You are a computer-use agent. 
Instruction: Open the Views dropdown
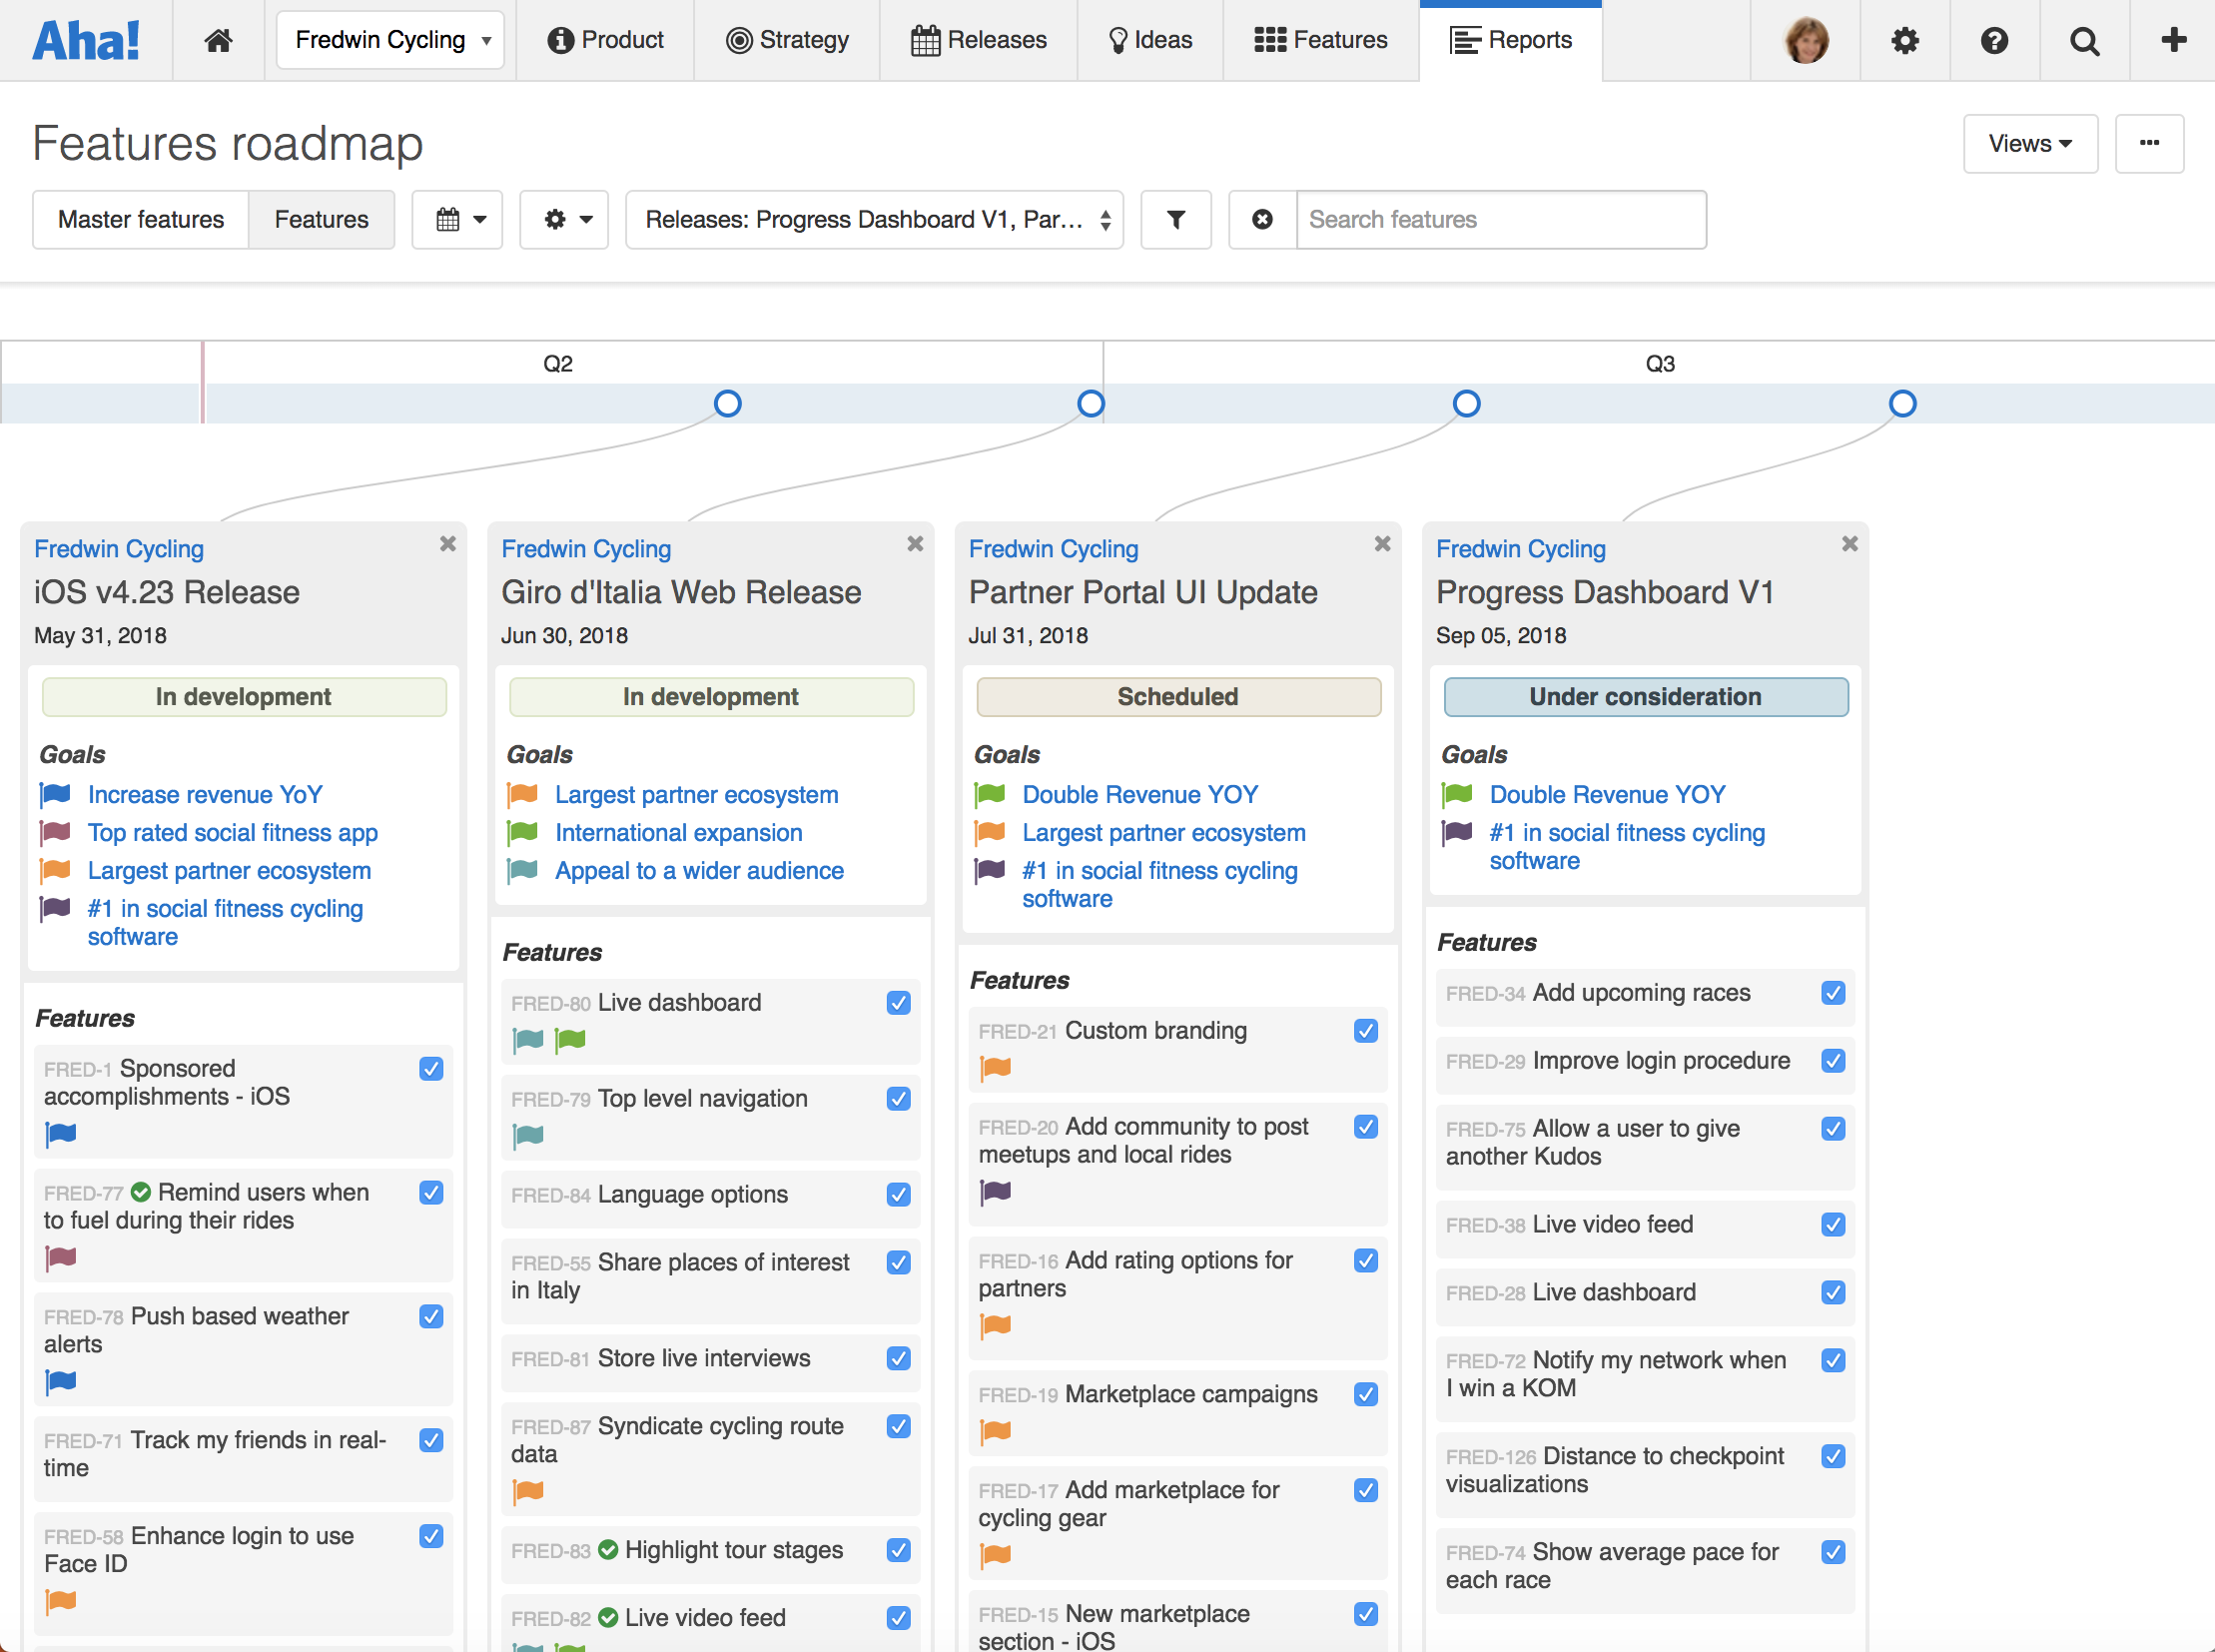tap(2030, 143)
